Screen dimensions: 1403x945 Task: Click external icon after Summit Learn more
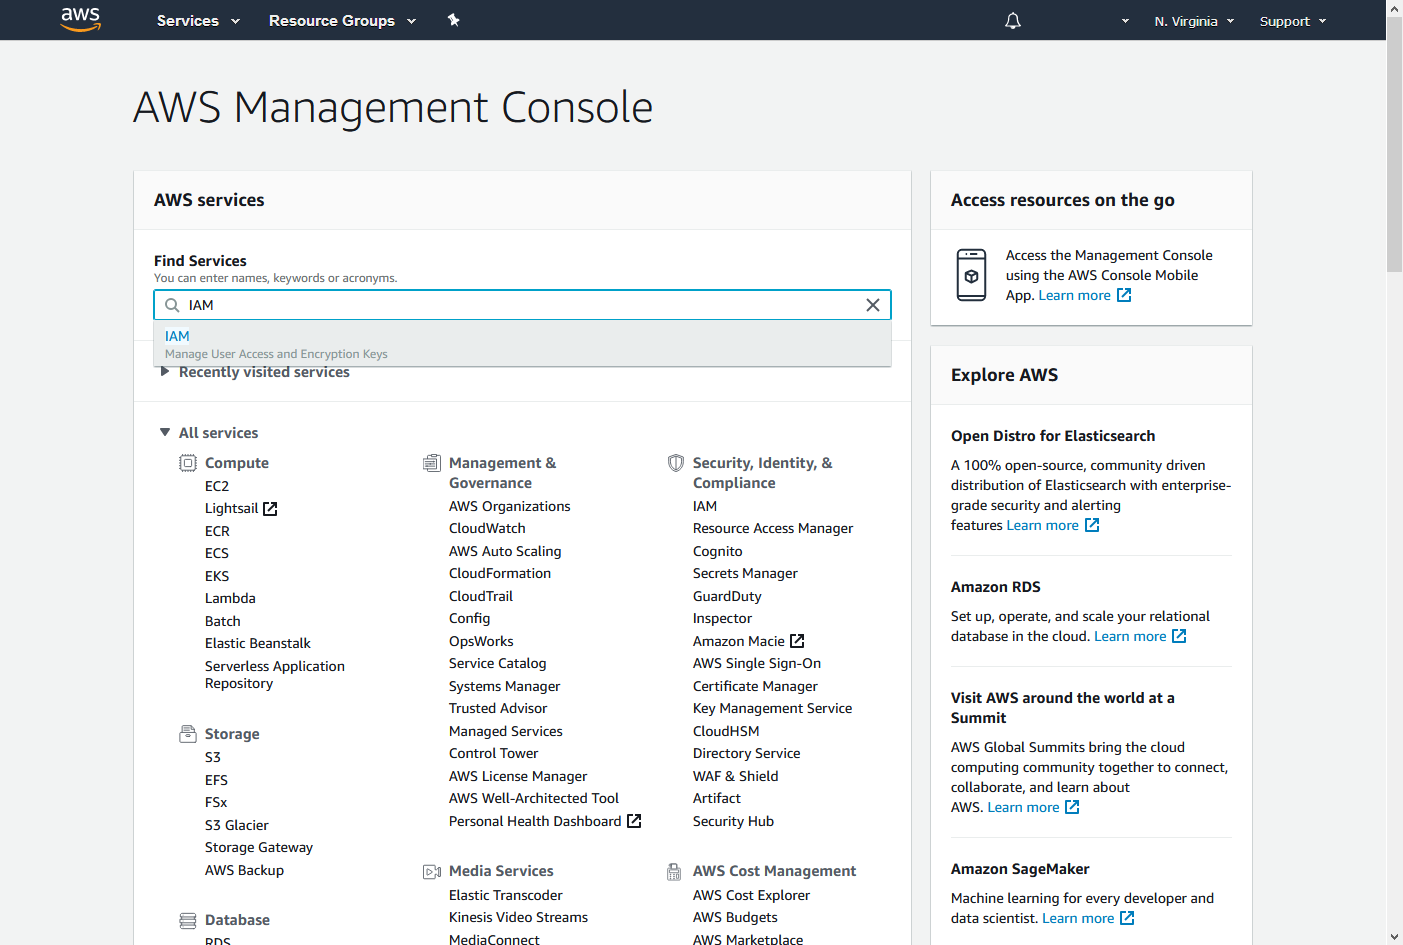coord(1072,807)
